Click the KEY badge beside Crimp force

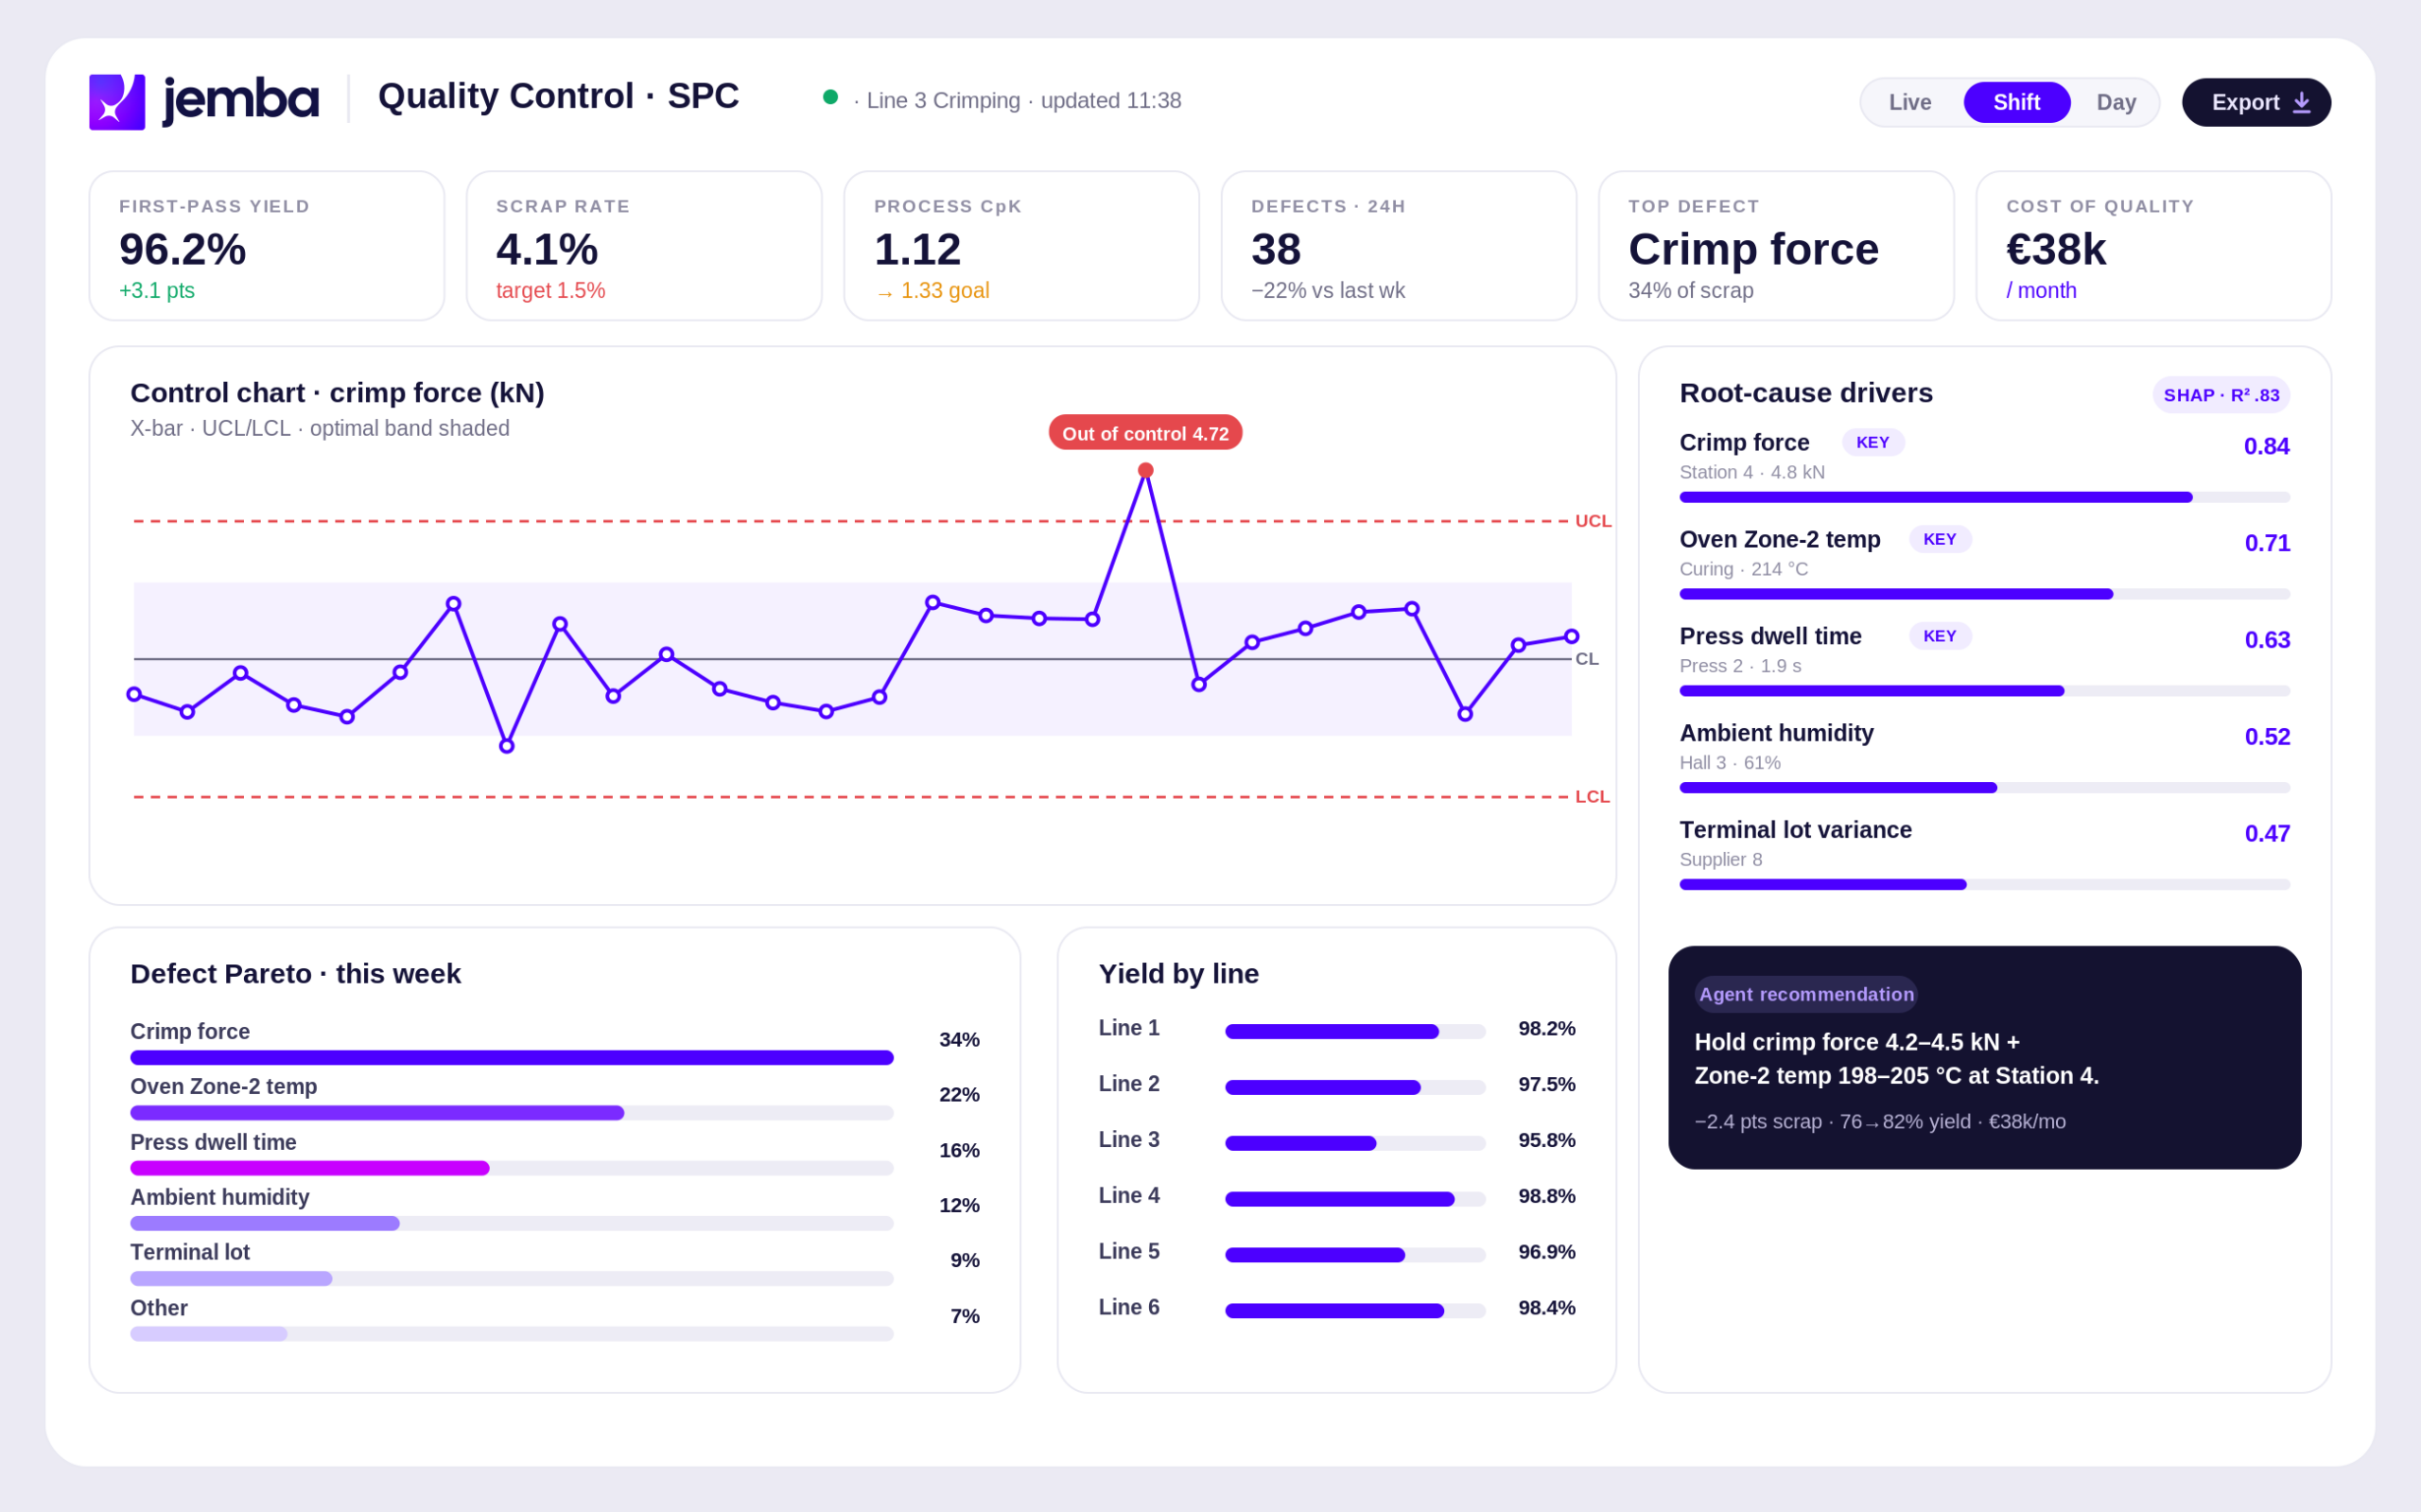coord(1872,442)
